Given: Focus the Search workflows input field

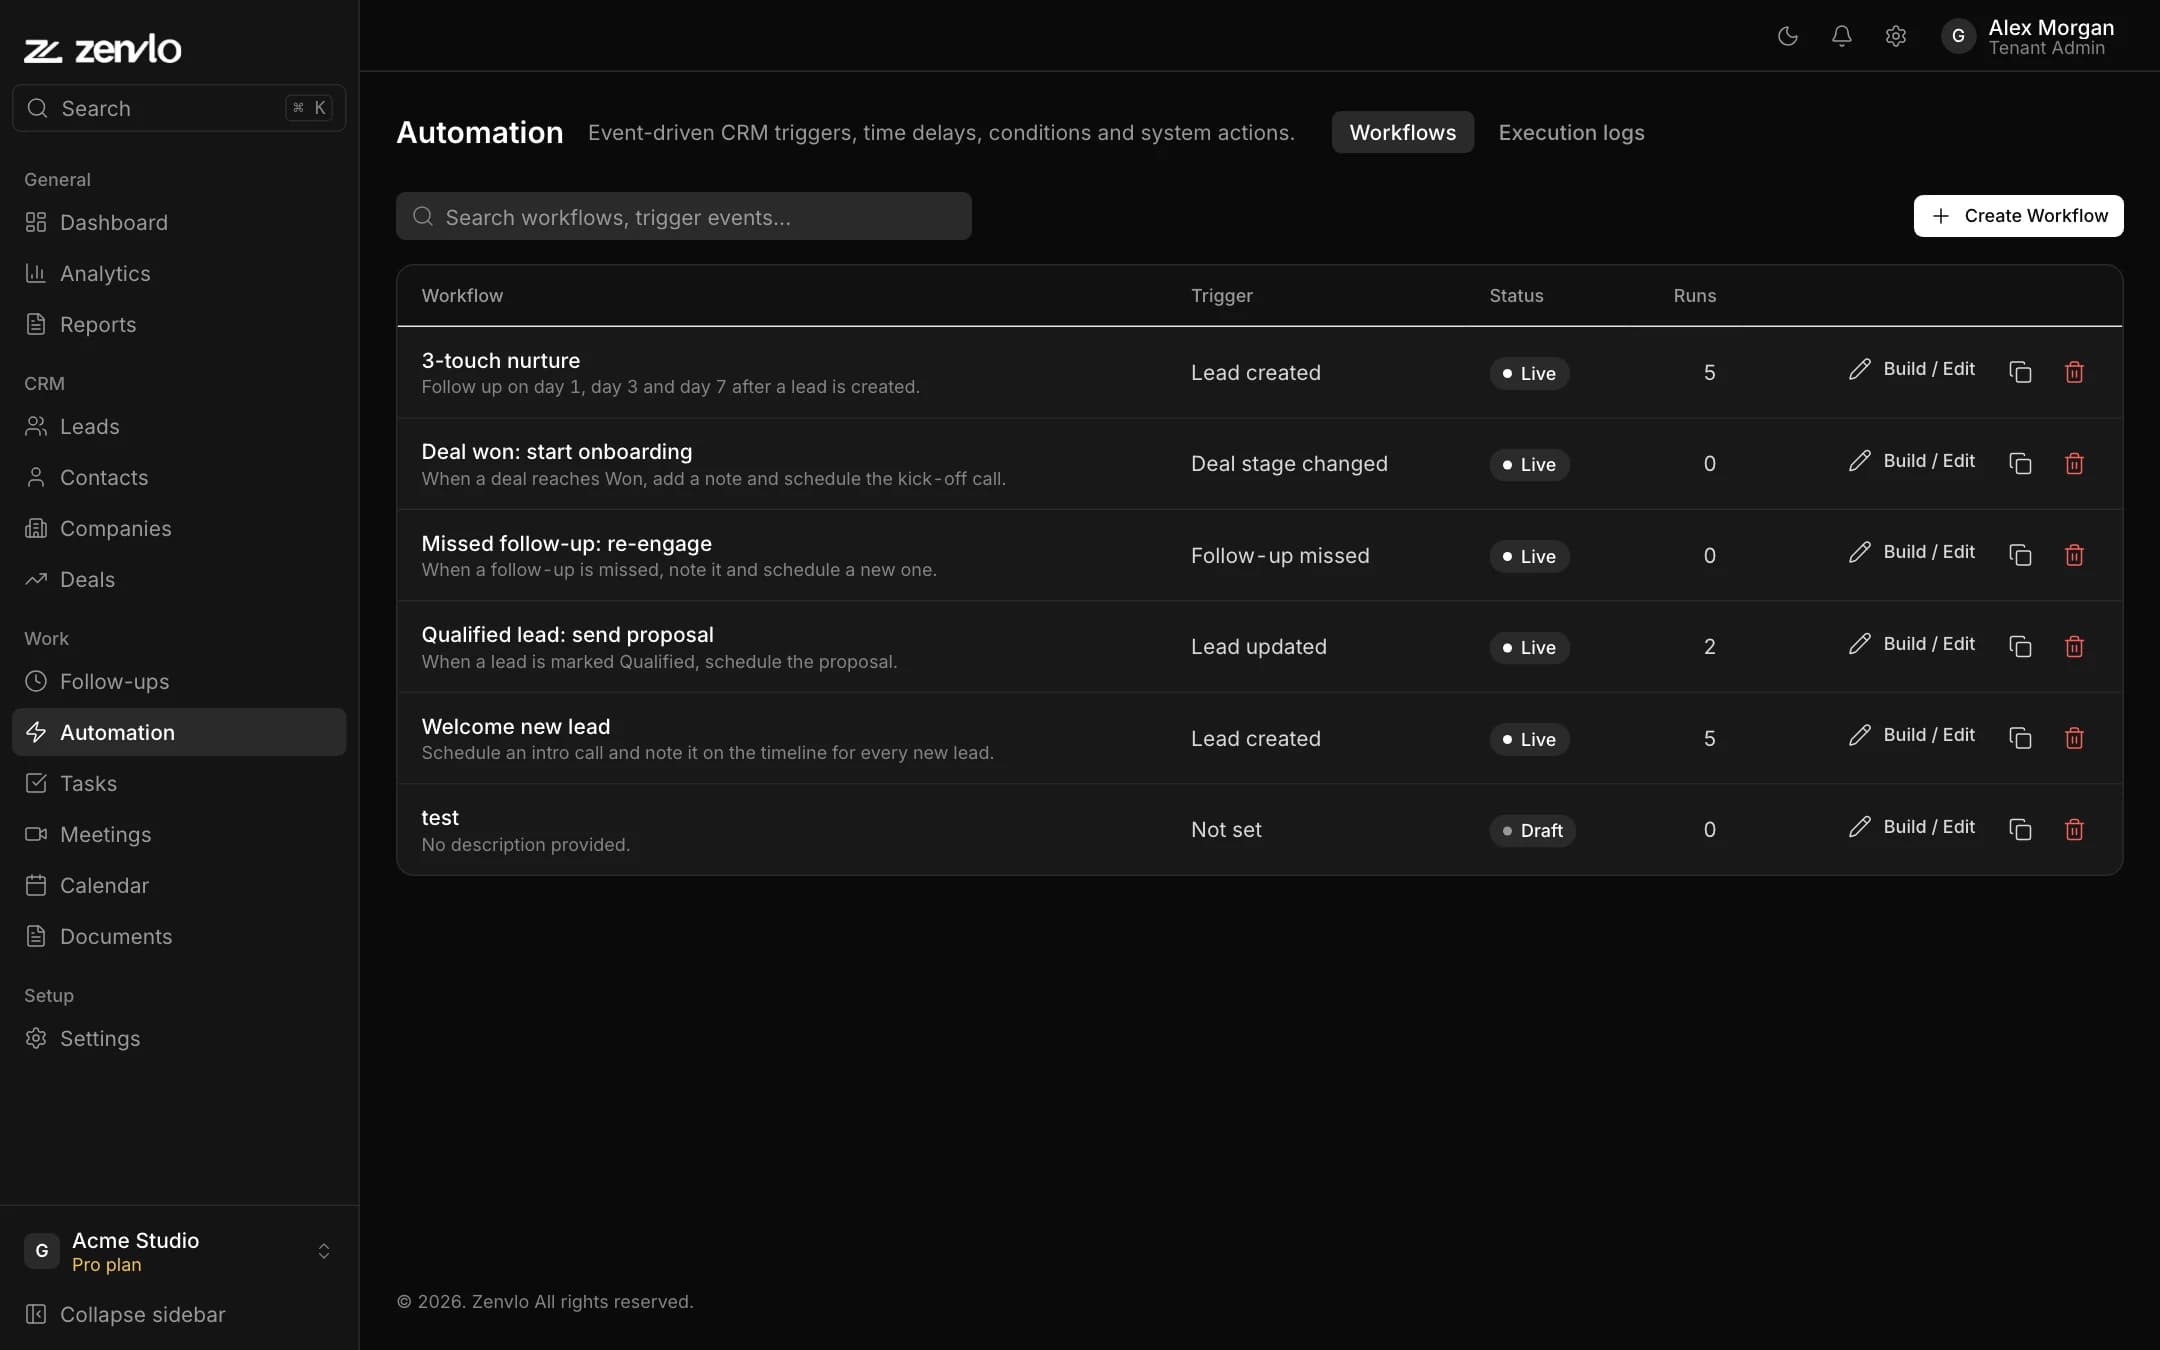Looking at the screenshot, I should 683,216.
